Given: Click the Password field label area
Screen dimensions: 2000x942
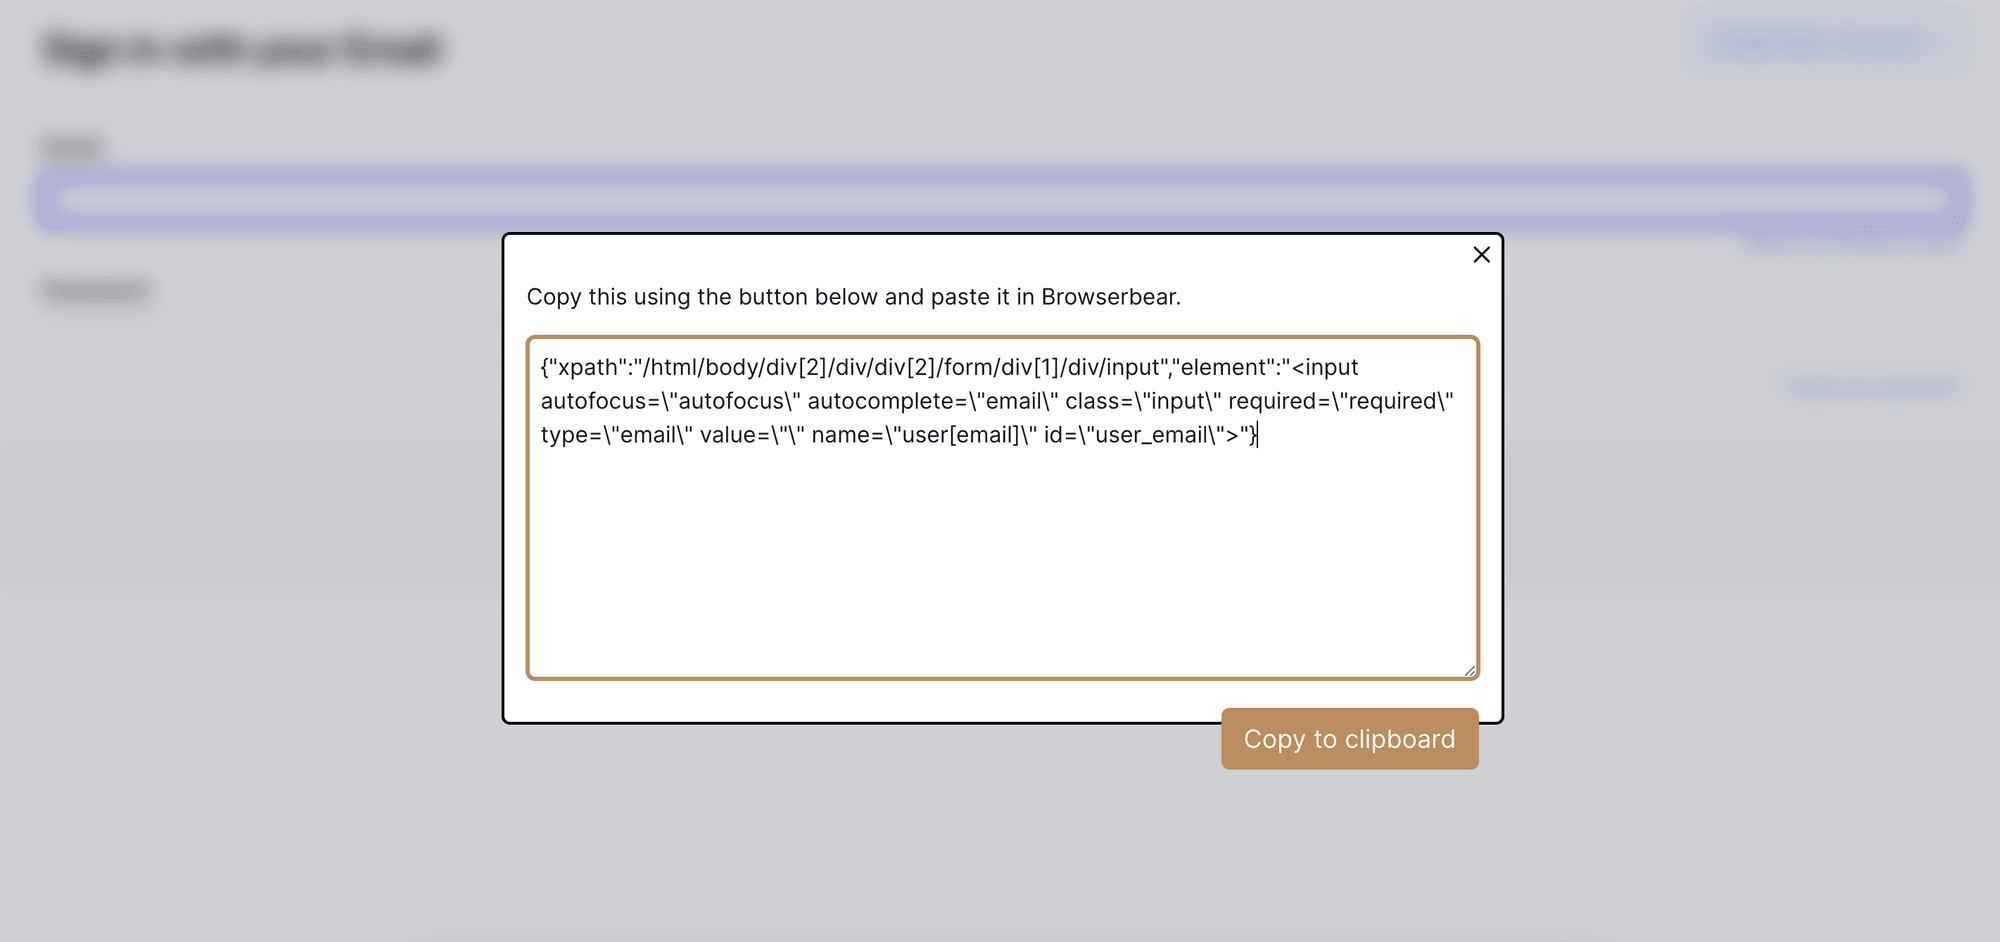Looking at the screenshot, I should 95,290.
